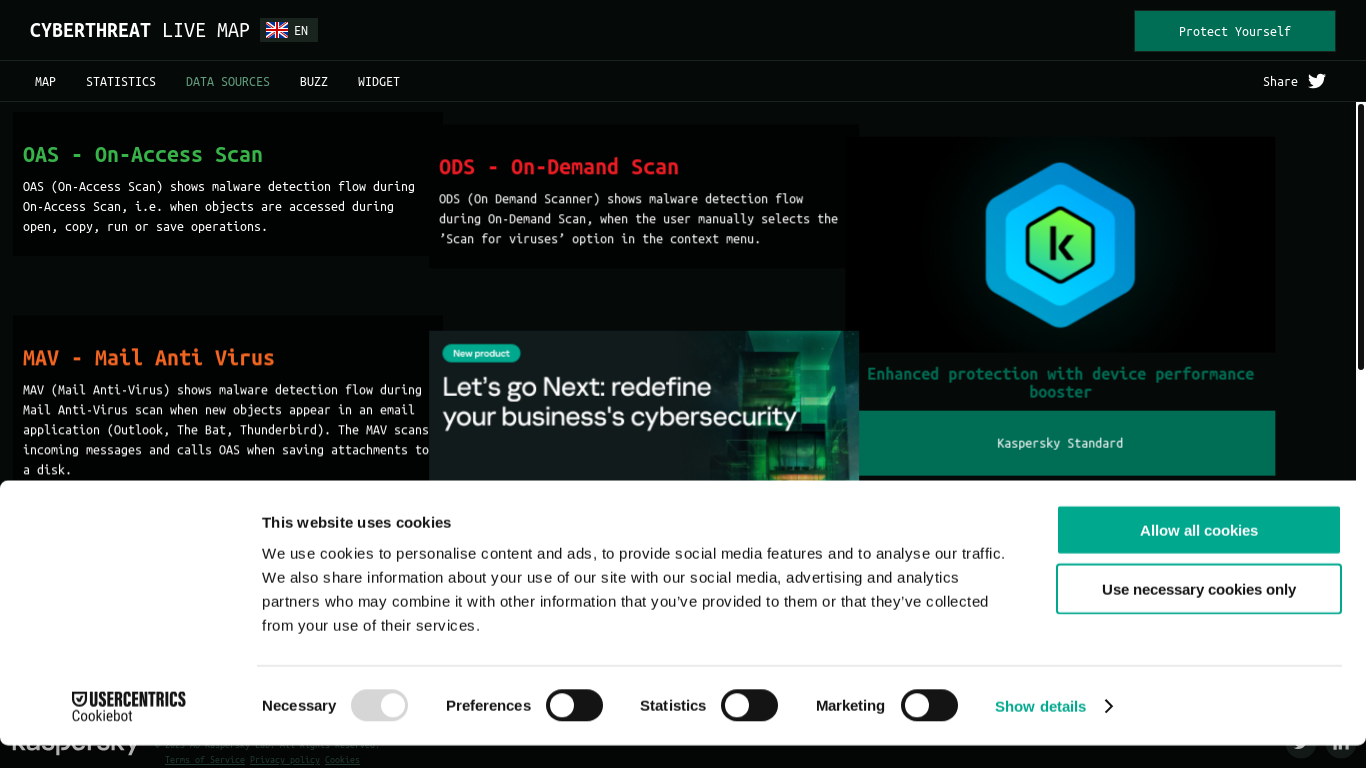Choose Use necessary cookies only
Viewport: 1366px width, 768px height.
[x=1199, y=589]
